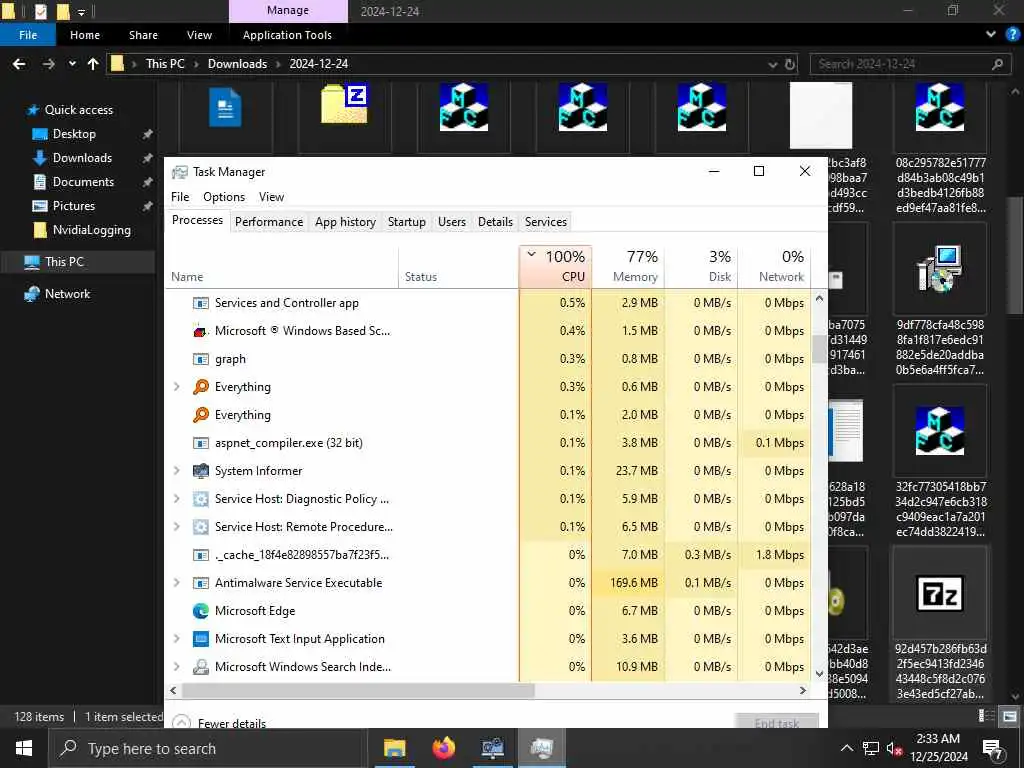Expand Microsoft Windows Search Indexer group
Image resolution: width=1024 pixels, height=768 pixels.
point(176,667)
